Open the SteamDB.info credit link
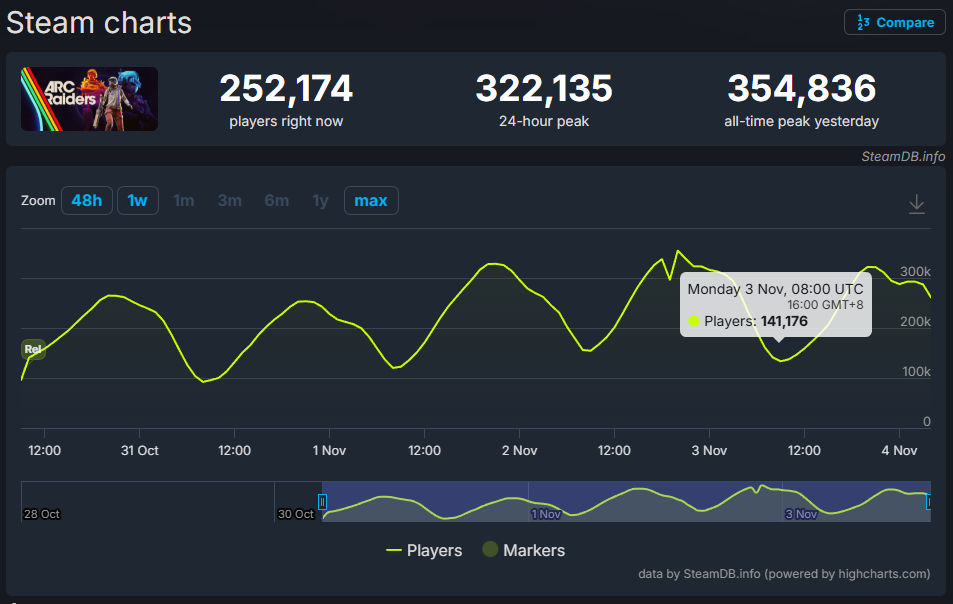953x604 pixels. [902, 156]
